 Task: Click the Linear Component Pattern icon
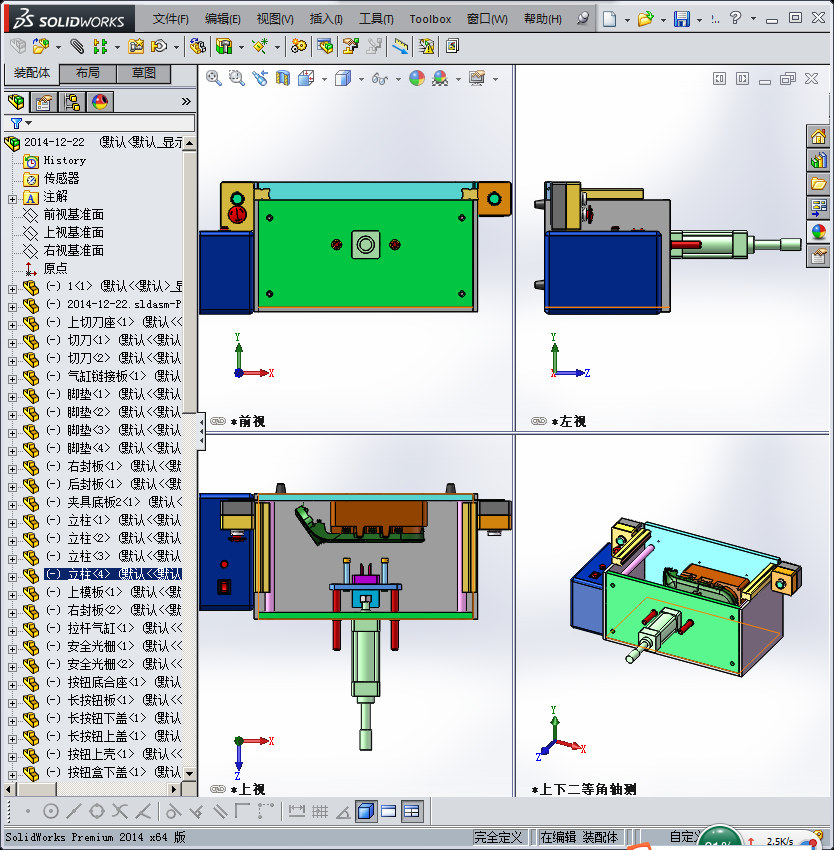[100, 47]
